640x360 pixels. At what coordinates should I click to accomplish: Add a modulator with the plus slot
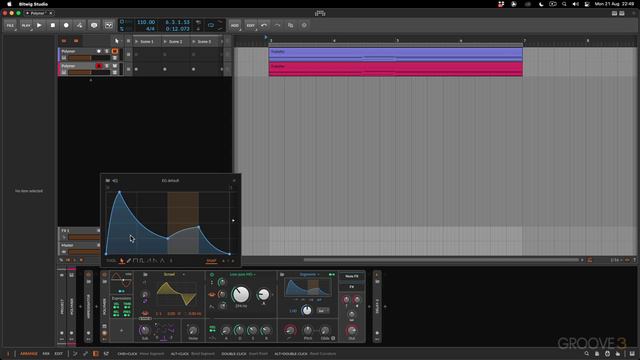click(x=121, y=331)
